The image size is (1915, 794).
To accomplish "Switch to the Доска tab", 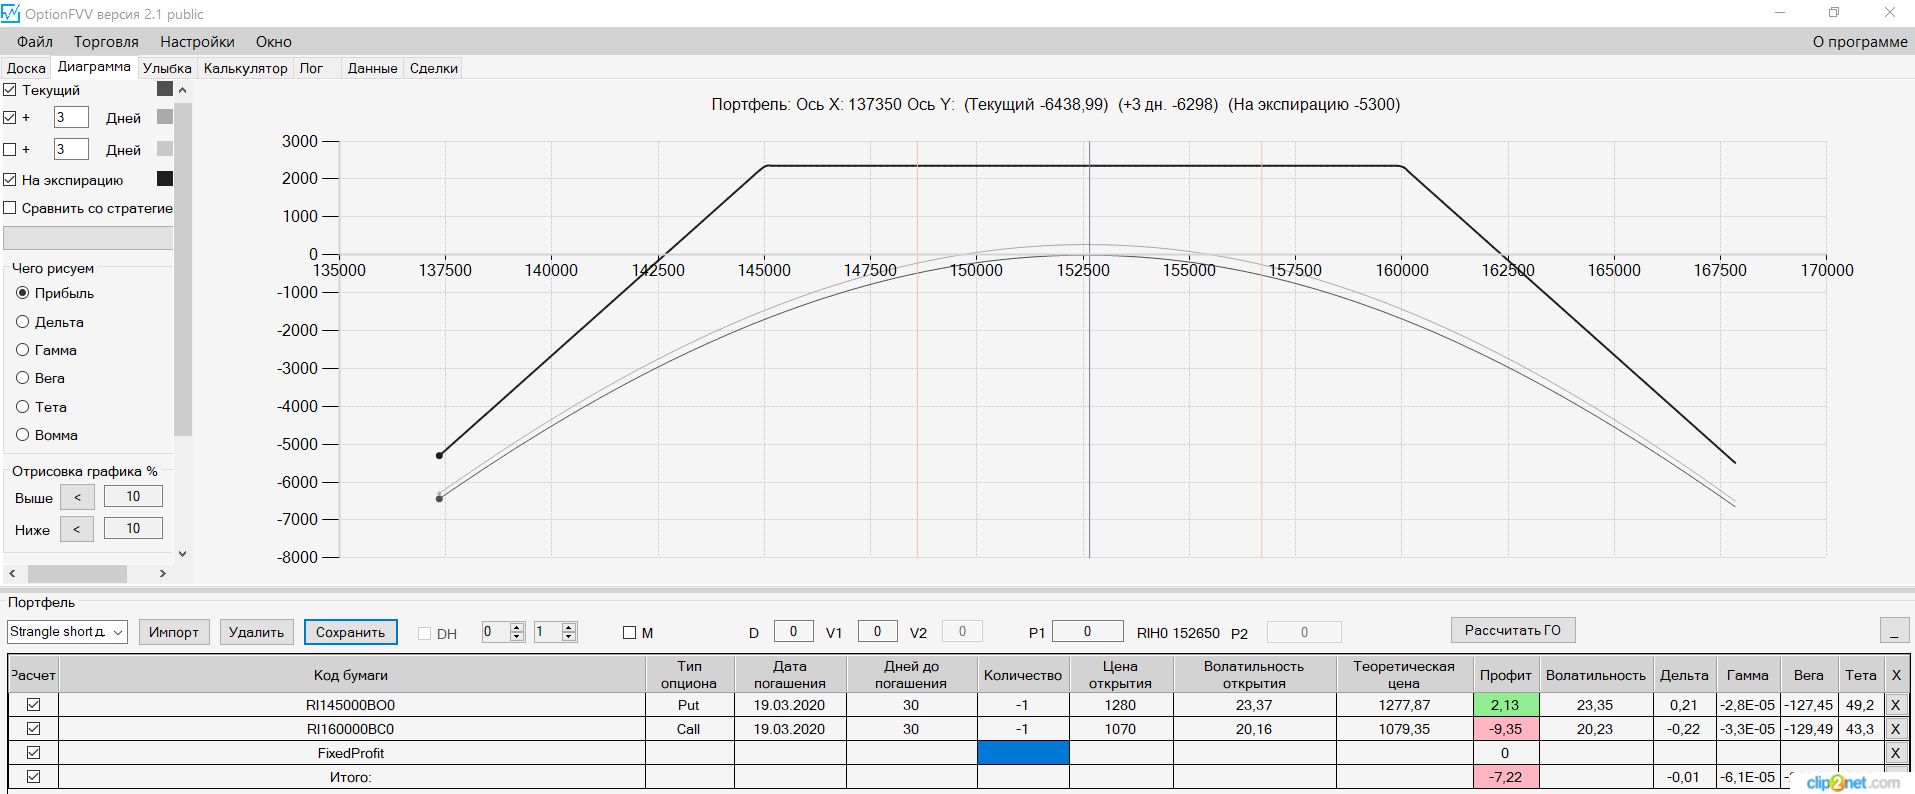I will 26,68.
